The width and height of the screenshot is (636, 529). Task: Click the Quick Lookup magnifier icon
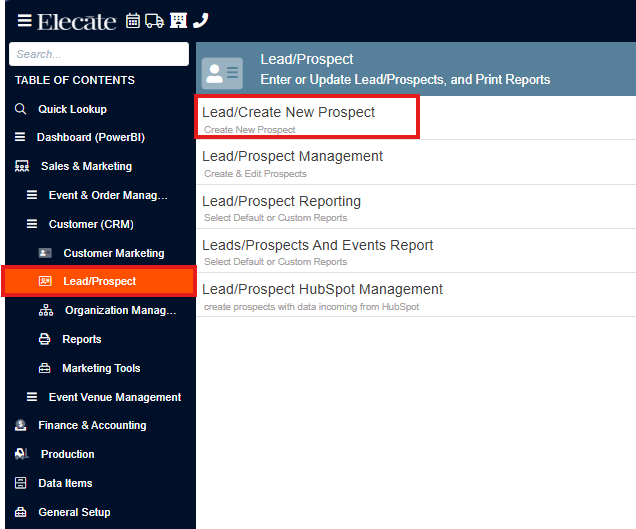click(20, 109)
